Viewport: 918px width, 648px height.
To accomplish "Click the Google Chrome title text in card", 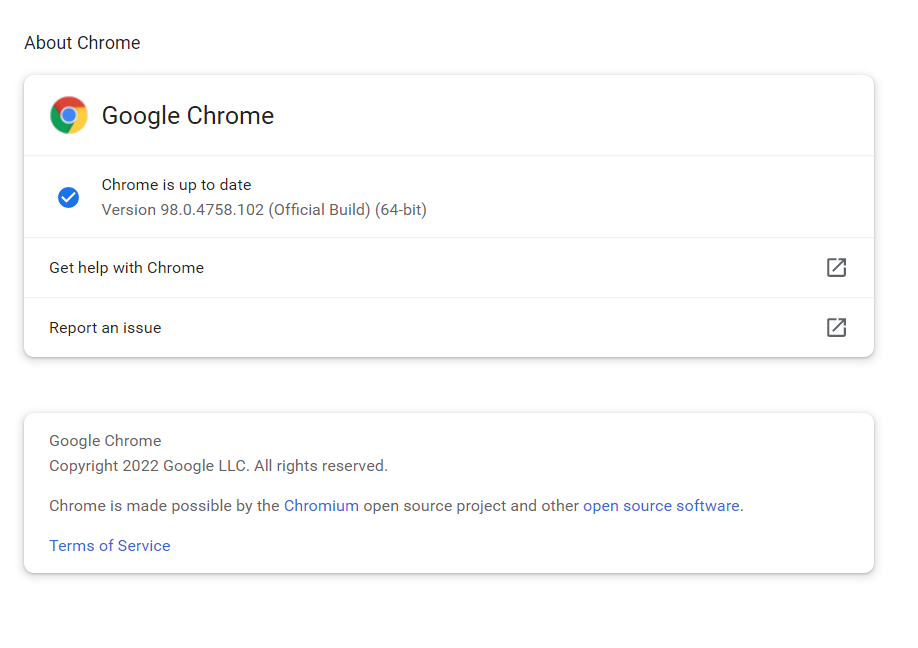I will click(x=188, y=116).
